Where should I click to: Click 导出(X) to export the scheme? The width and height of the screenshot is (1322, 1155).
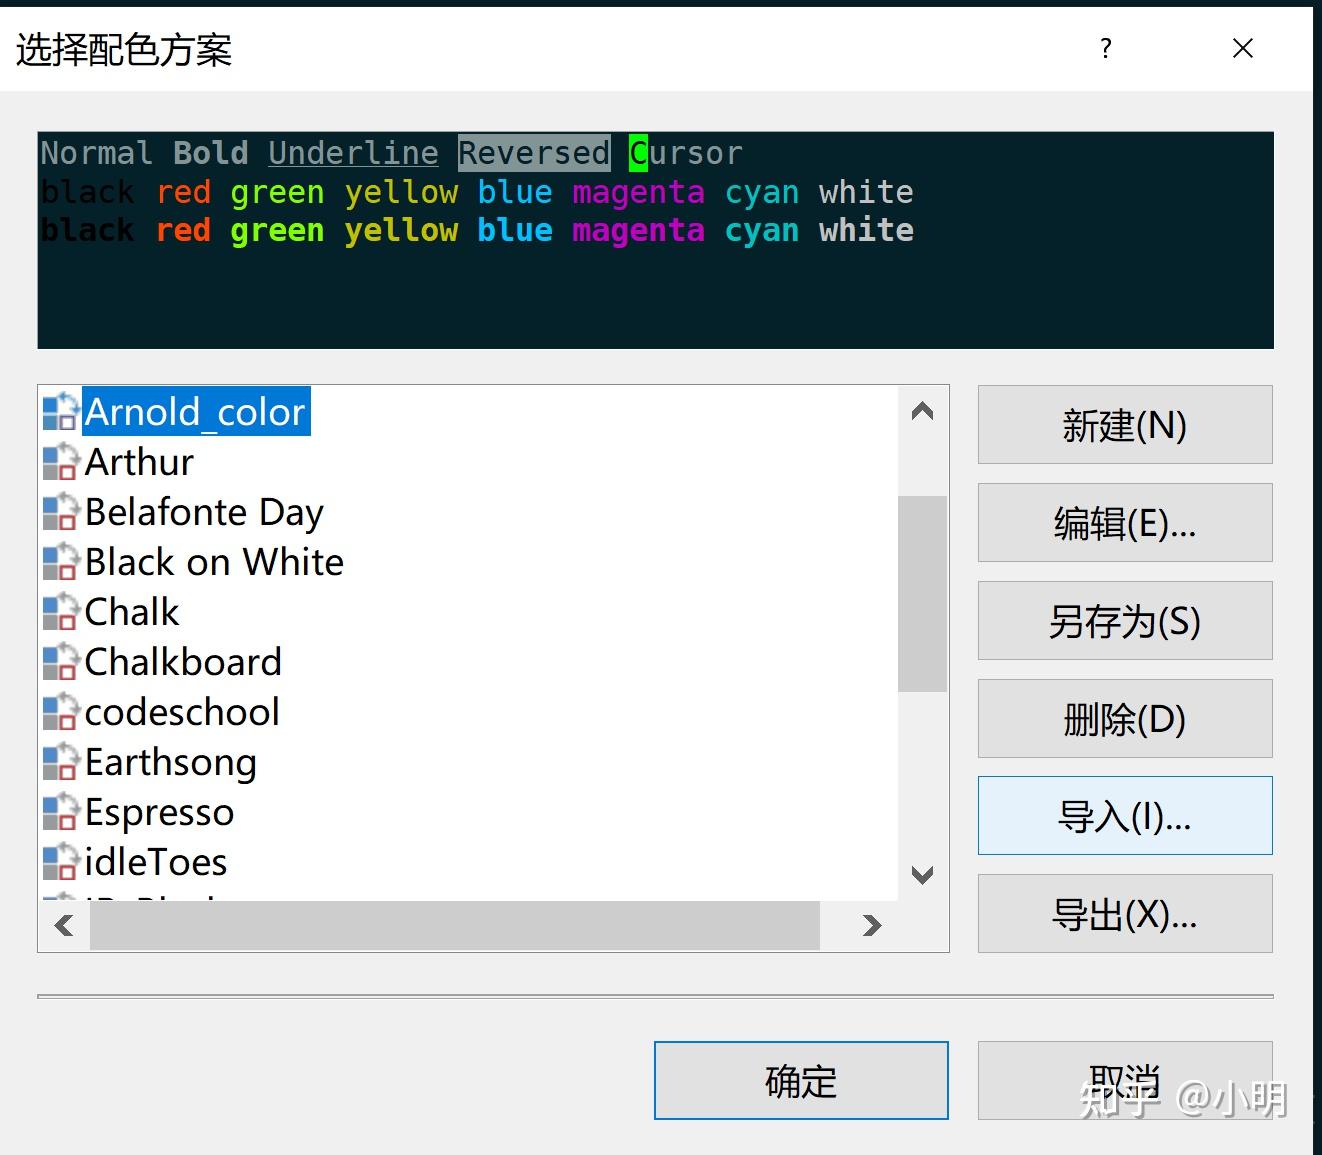pos(1124,913)
